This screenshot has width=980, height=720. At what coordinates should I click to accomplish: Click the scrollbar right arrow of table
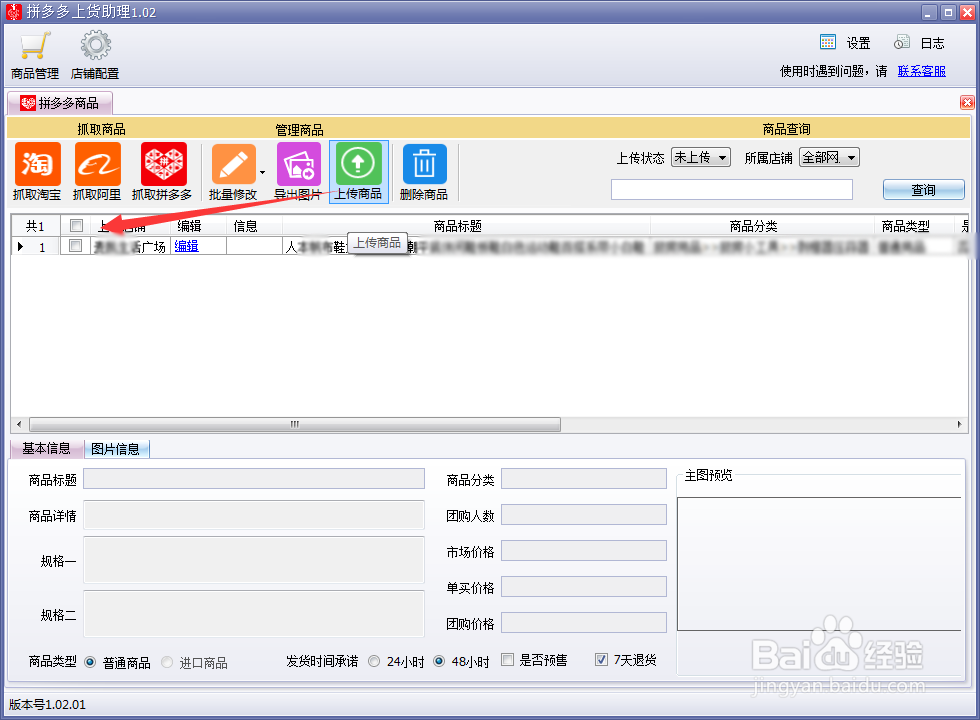[x=959, y=424]
